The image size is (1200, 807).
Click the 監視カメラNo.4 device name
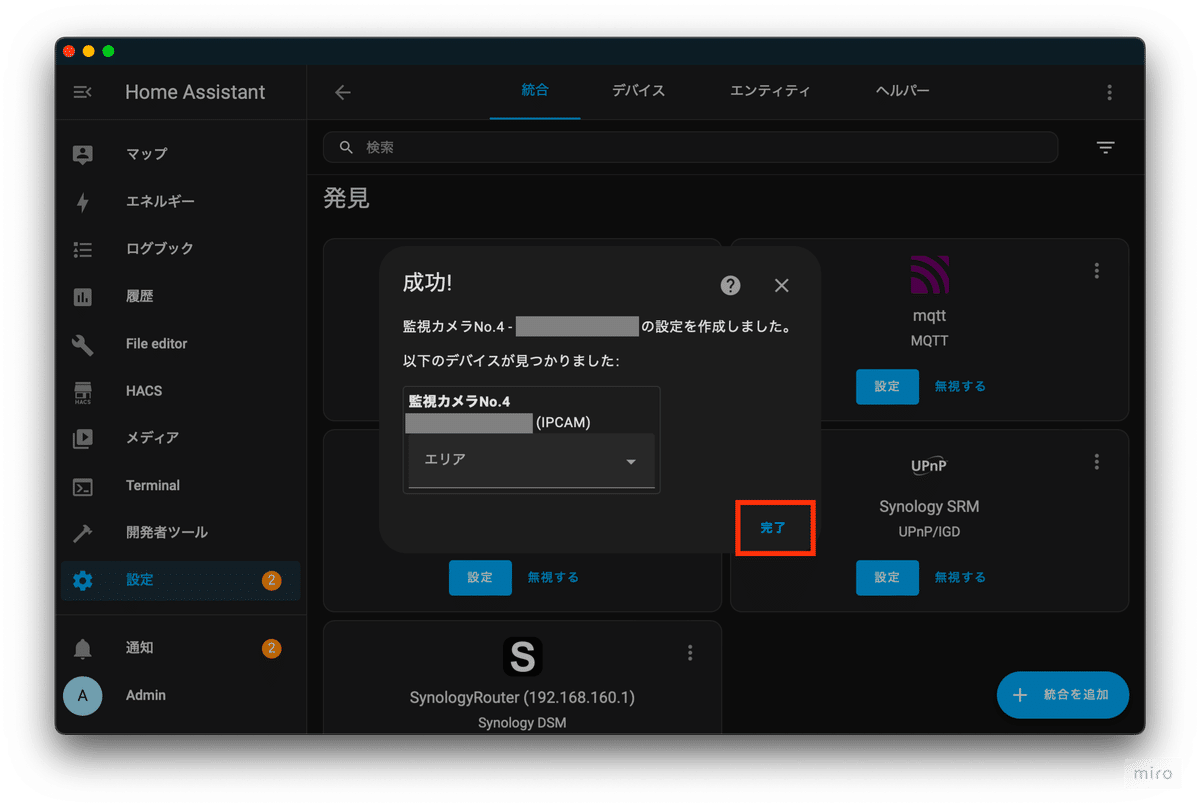coord(459,401)
